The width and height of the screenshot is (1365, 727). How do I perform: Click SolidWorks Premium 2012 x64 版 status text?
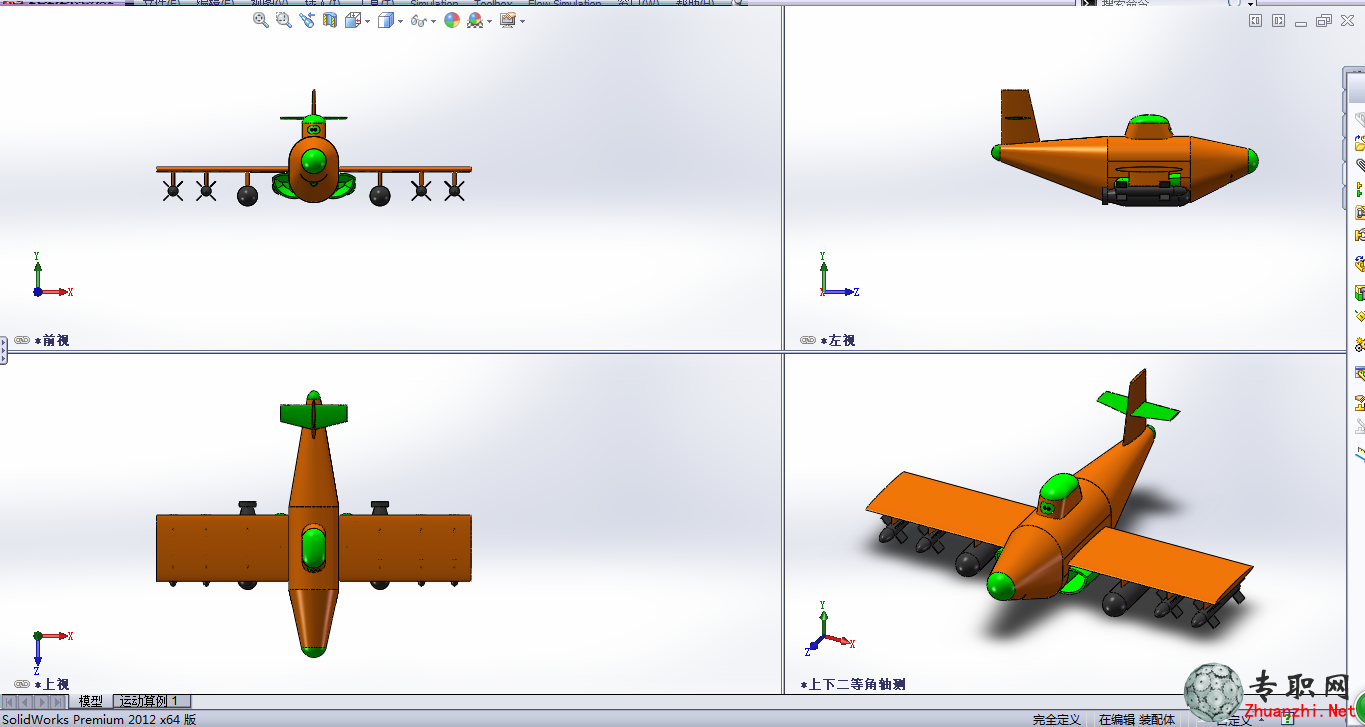click(98, 719)
